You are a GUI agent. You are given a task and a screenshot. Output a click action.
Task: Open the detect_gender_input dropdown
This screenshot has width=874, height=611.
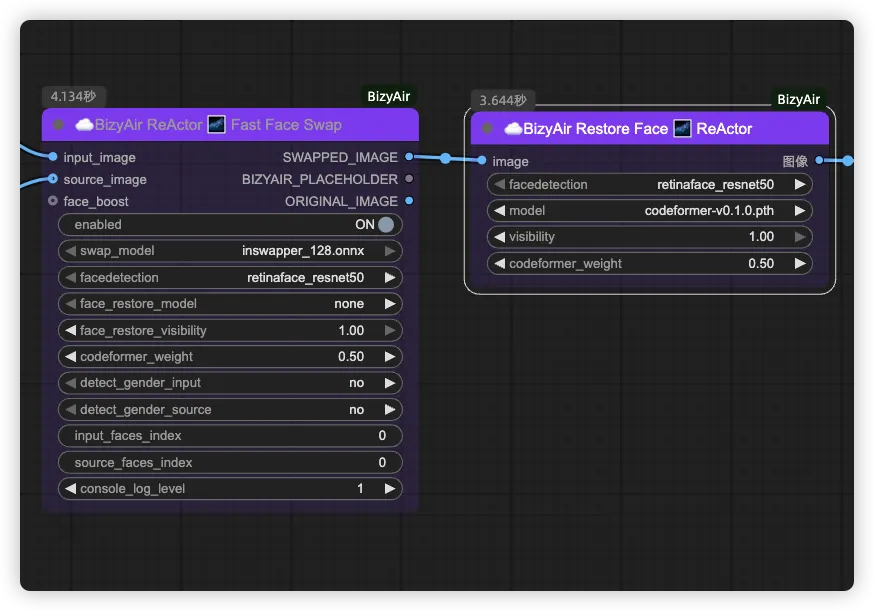pos(230,383)
